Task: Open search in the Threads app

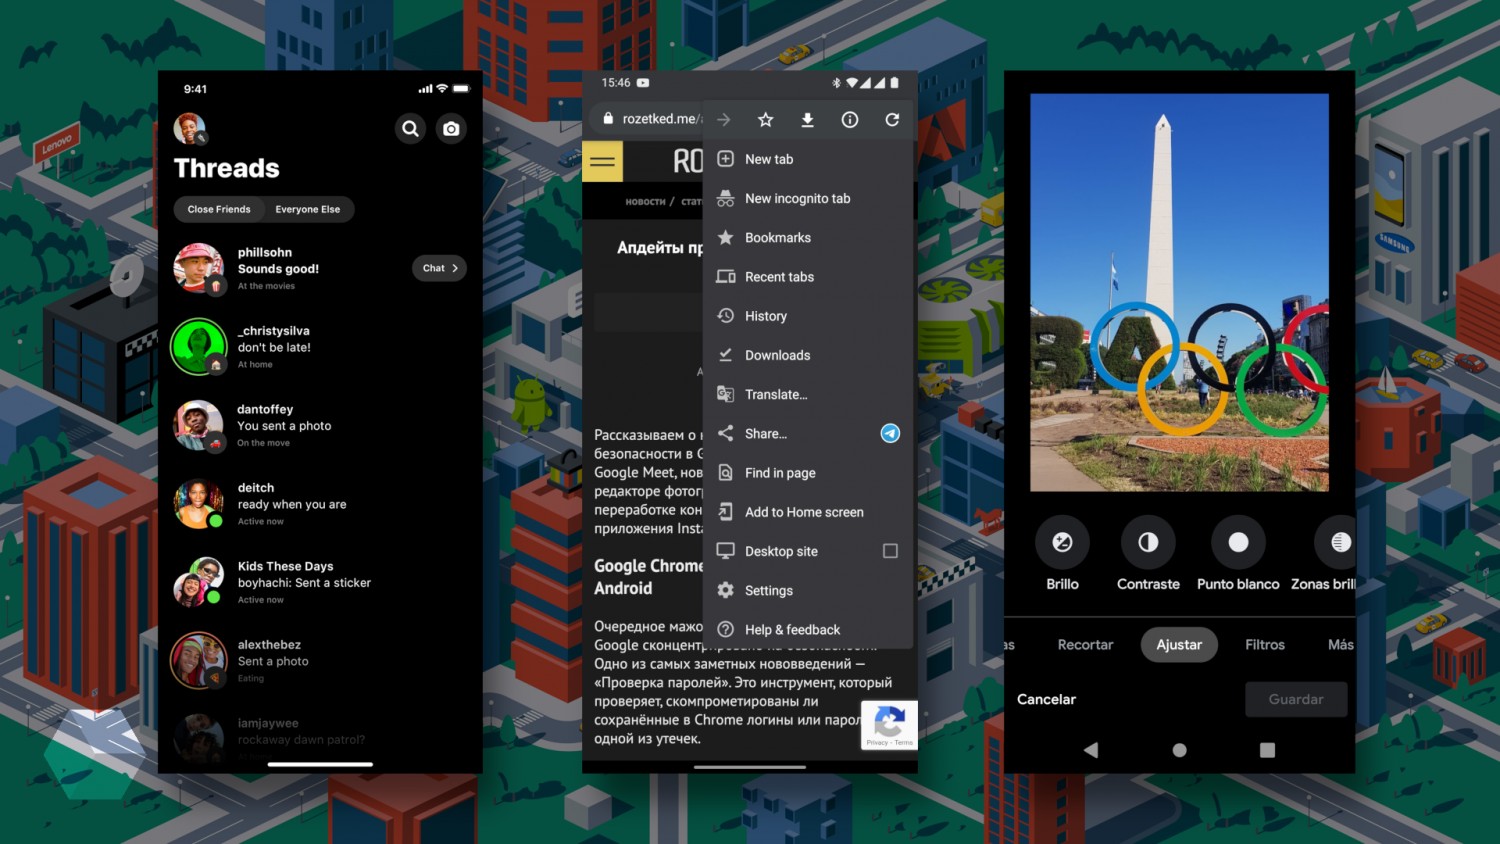Action: point(410,129)
